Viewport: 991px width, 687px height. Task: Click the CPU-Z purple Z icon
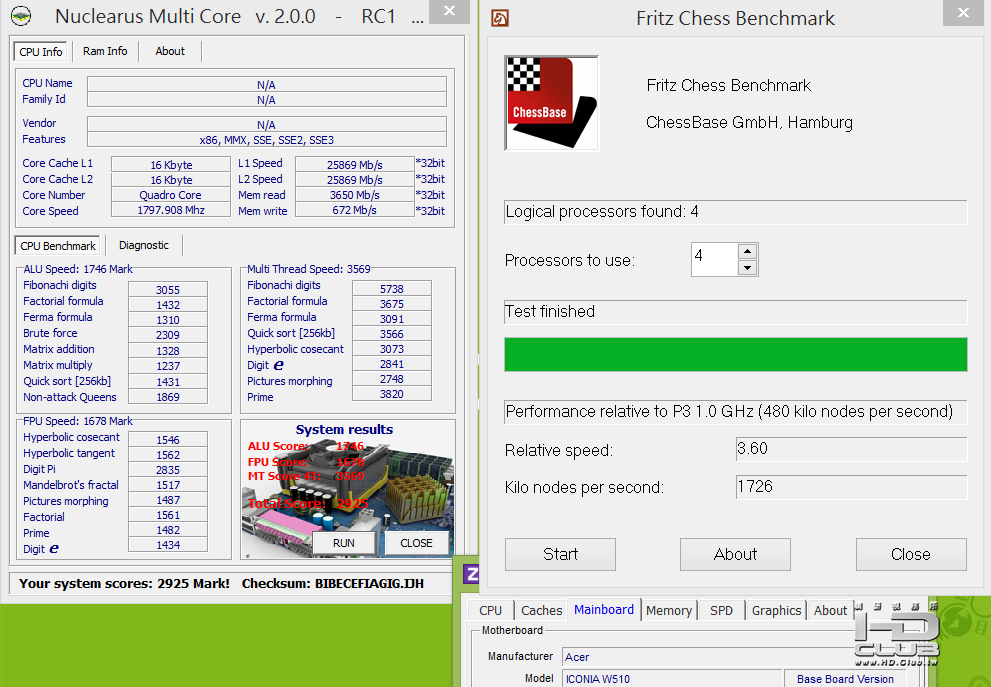[x=471, y=574]
